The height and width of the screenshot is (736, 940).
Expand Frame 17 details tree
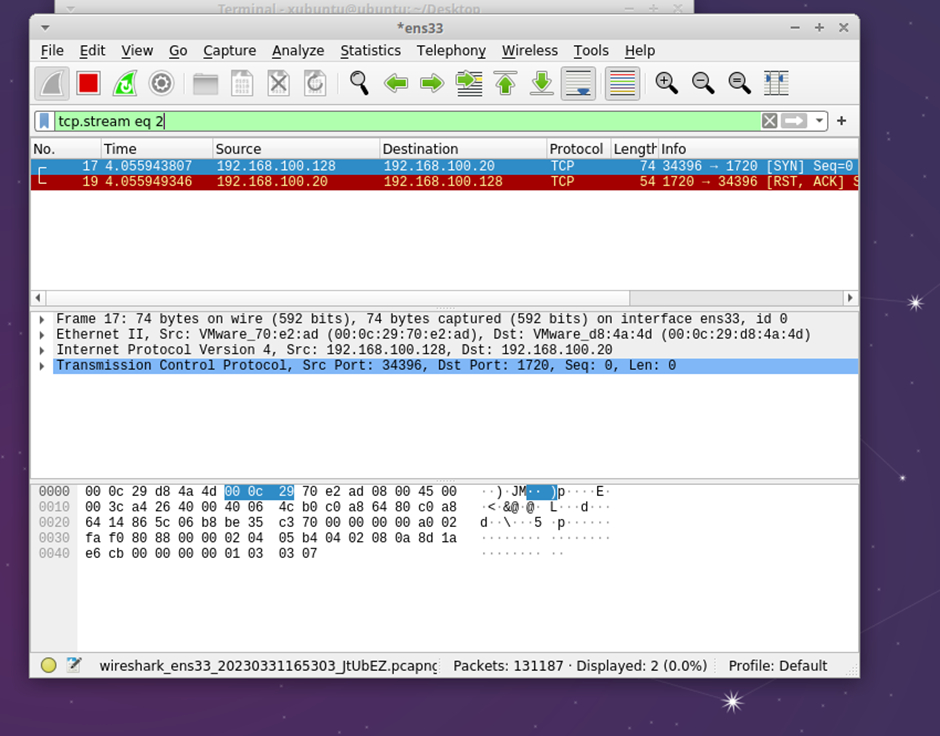point(42,319)
